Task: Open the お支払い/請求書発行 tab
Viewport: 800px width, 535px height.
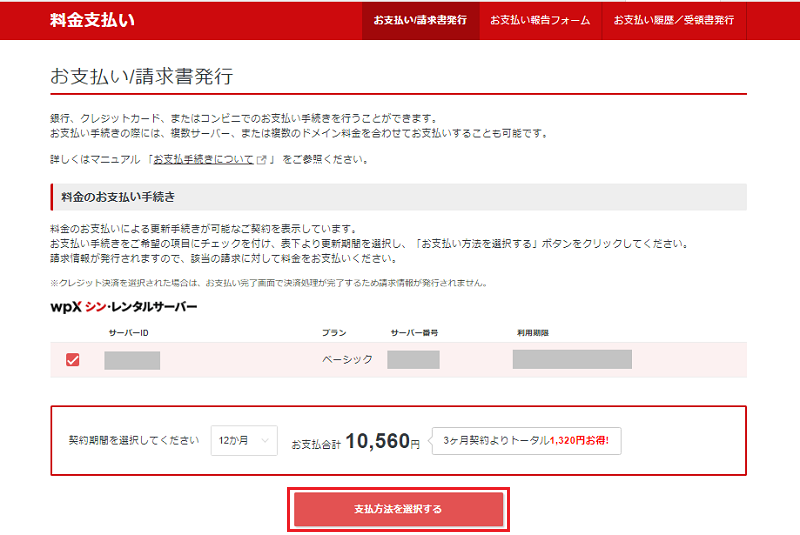Action: tap(420, 20)
